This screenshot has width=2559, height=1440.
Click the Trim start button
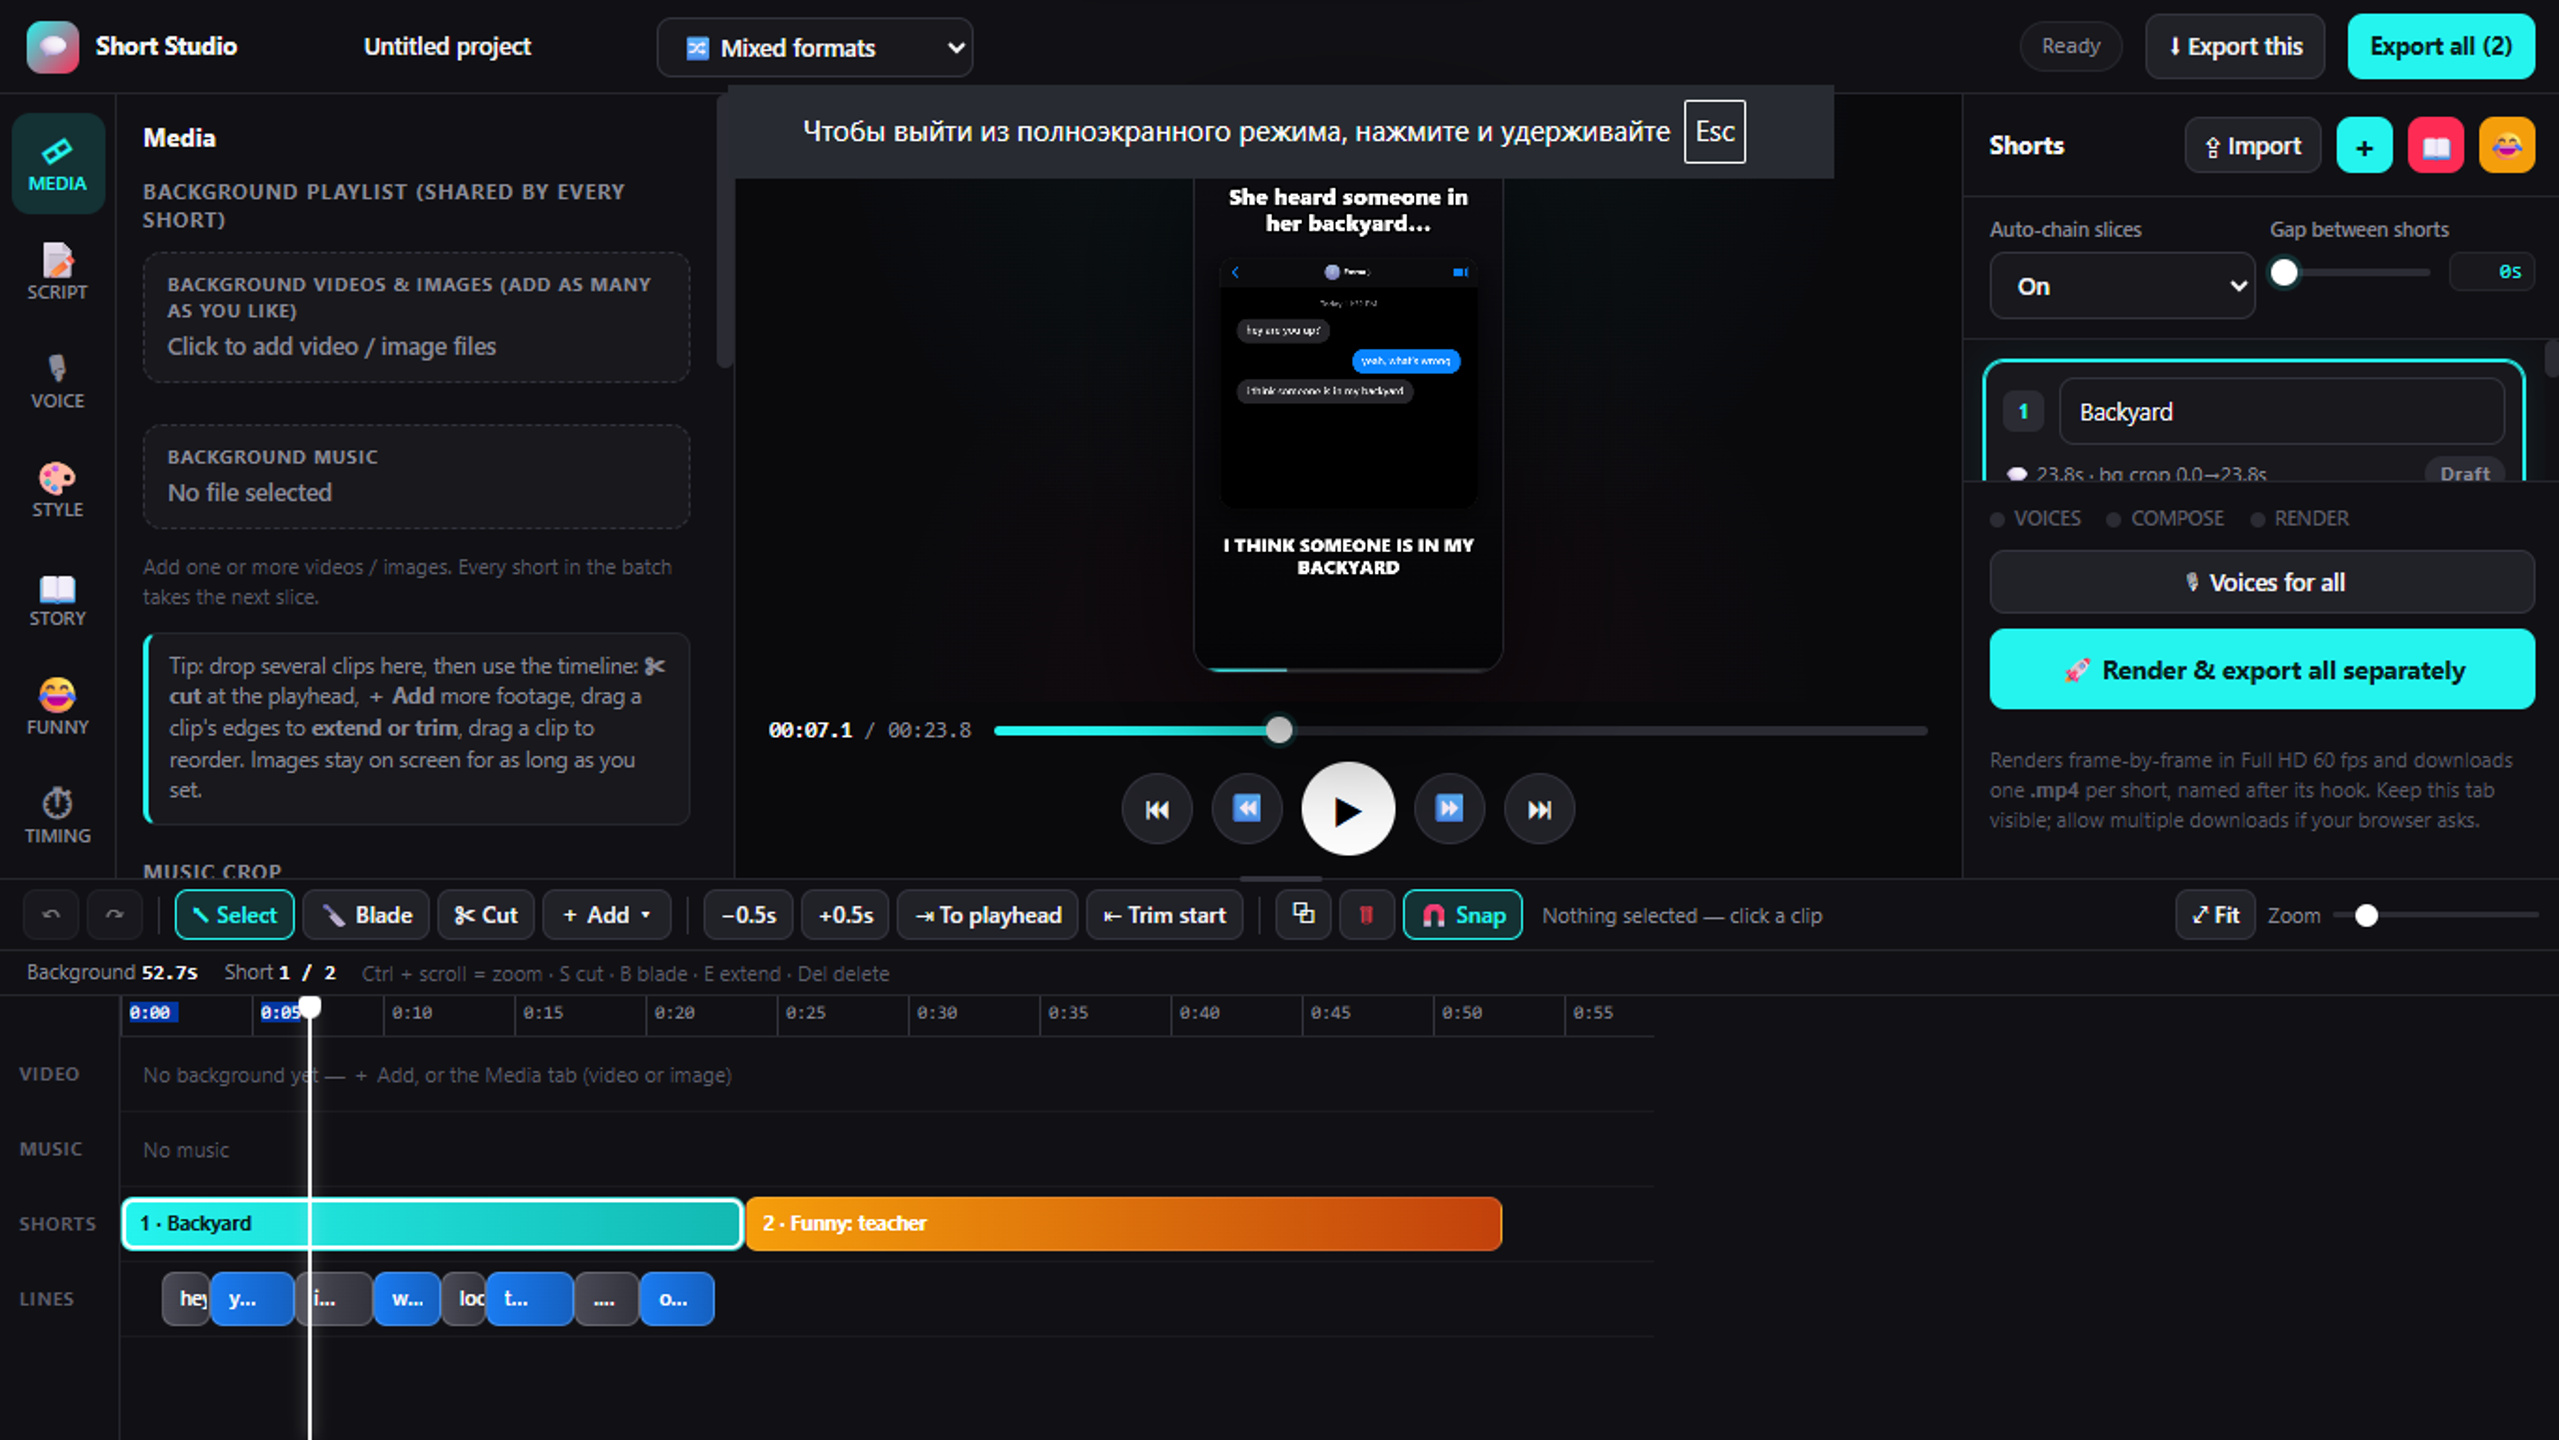click(x=1165, y=915)
